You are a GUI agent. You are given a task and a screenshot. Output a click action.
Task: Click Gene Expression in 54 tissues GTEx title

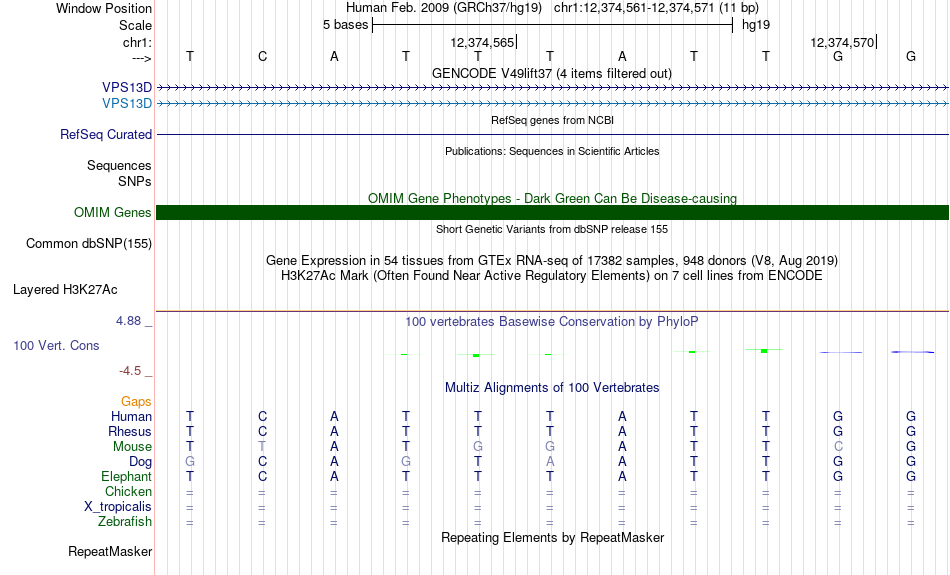552,261
